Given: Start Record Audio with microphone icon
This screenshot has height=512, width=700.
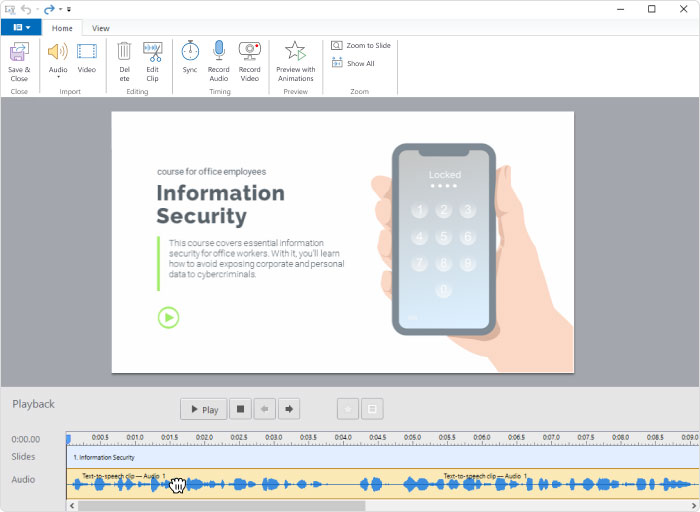Looking at the screenshot, I should tap(219, 51).
